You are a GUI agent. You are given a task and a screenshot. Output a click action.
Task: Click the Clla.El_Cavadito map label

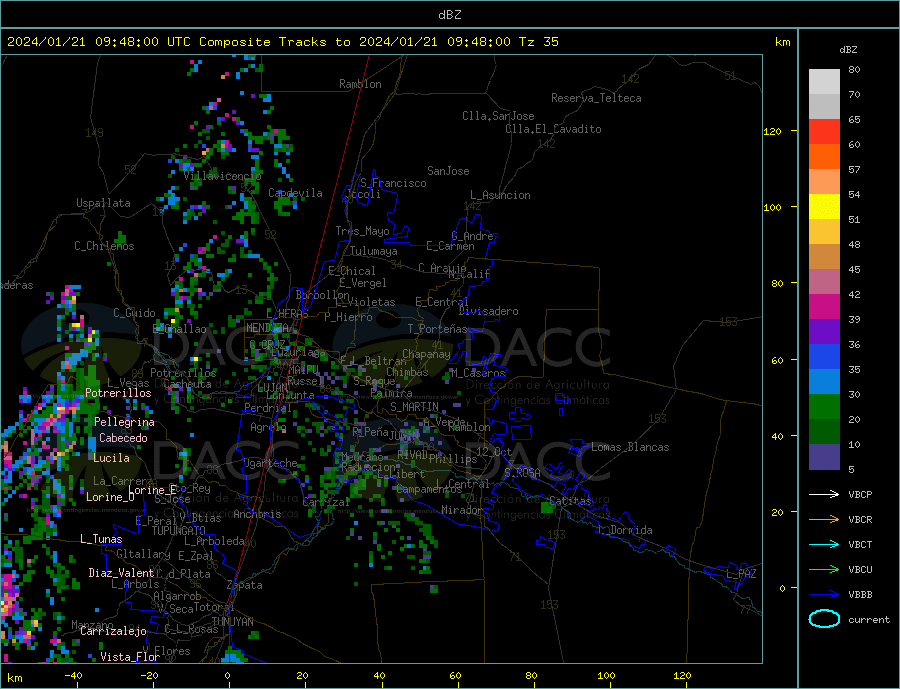(x=553, y=129)
